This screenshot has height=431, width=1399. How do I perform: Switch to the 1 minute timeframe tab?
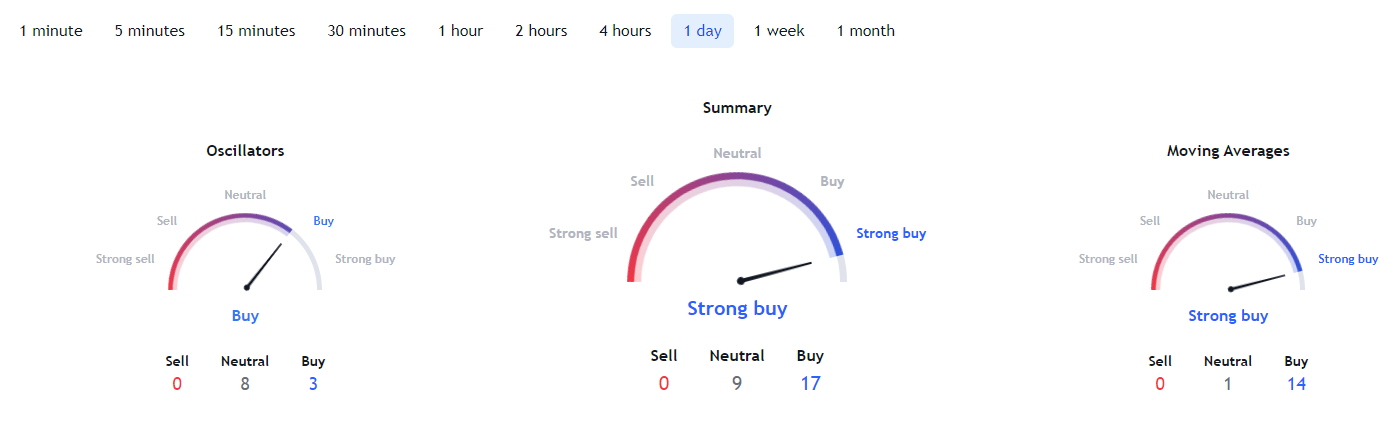(51, 31)
